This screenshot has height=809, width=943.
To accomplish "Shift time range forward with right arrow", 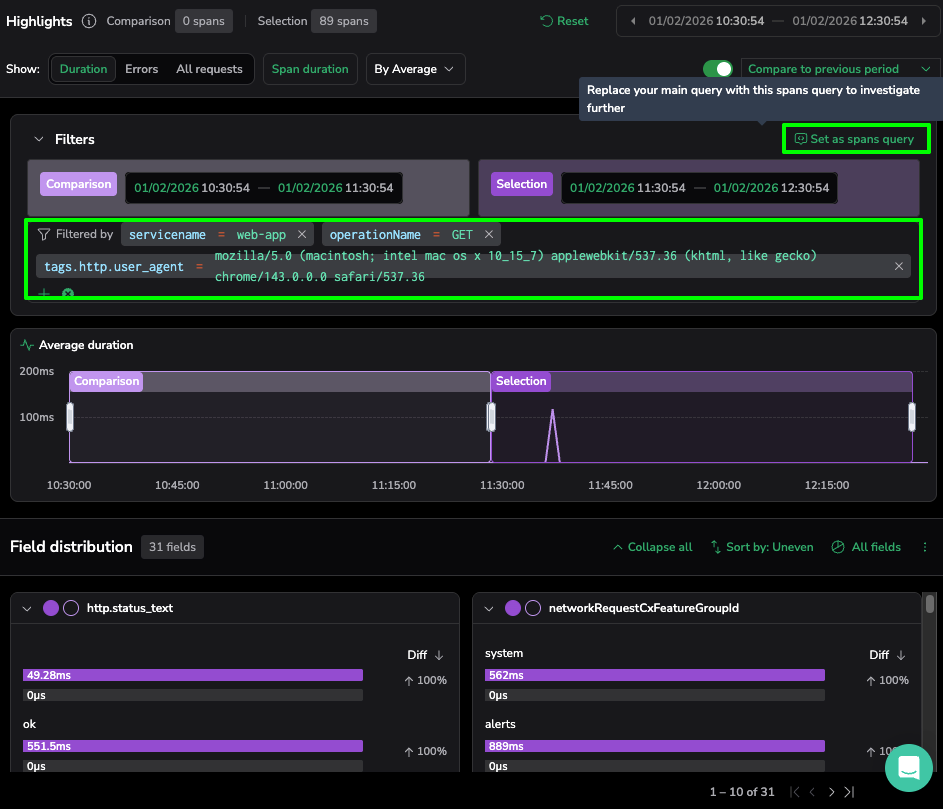I will (x=922, y=21).
